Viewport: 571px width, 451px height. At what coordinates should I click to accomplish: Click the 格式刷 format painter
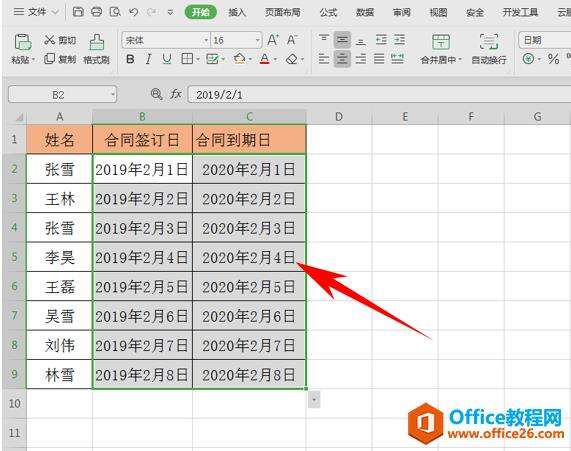point(97,49)
